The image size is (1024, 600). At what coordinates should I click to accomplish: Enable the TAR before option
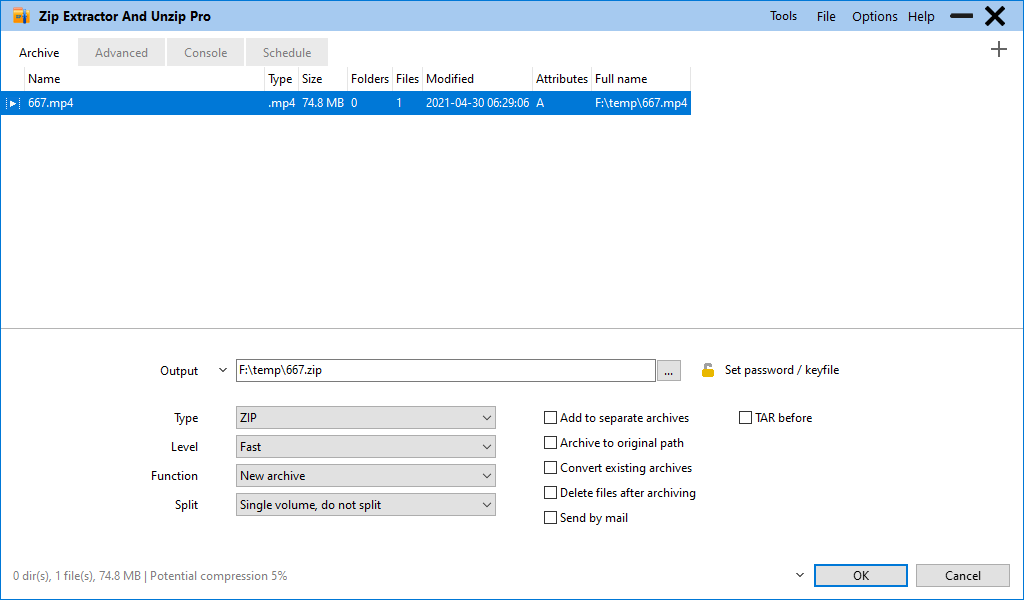tap(745, 418)
